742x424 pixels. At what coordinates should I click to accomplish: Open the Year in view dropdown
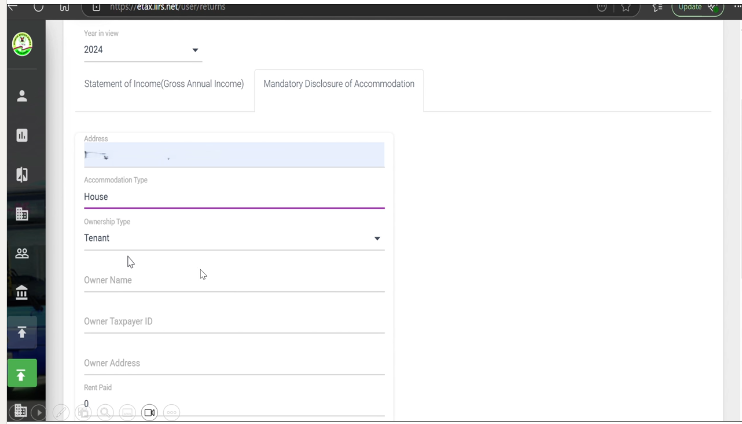[142, 50]
